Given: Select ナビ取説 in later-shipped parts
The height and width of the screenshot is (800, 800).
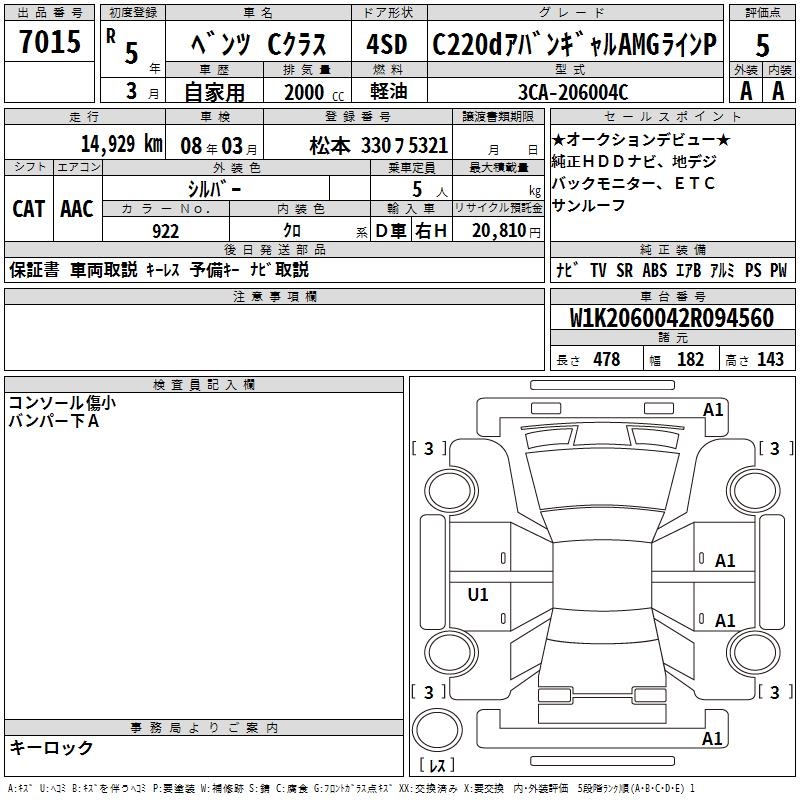Looking at the screenshot, I should 279,269.
